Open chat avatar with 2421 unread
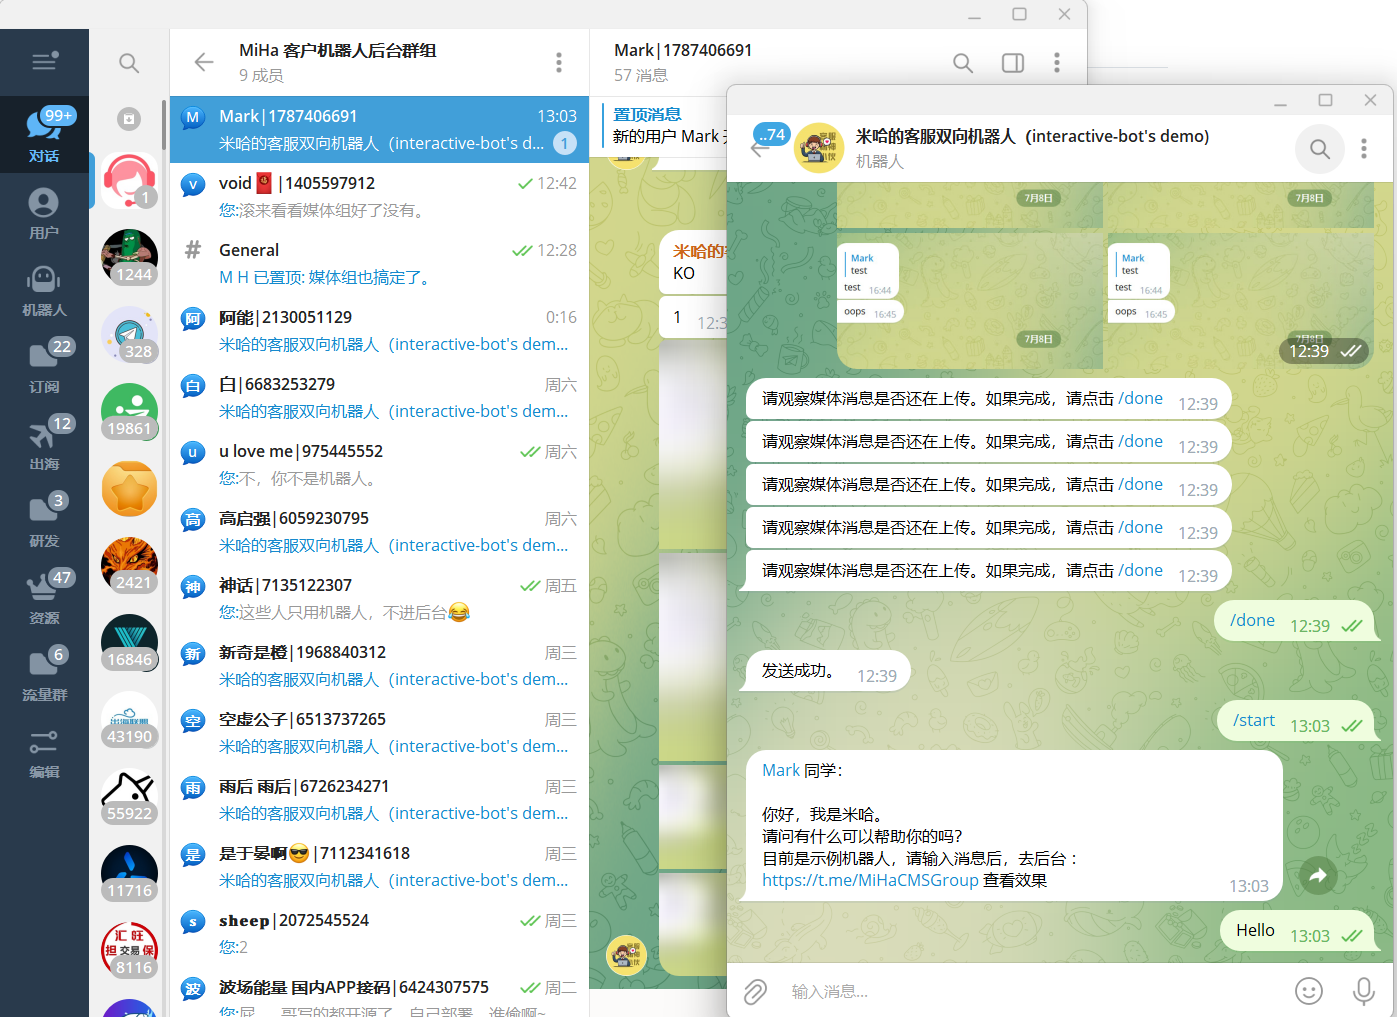1397x1017 pixels. (129, 565)
